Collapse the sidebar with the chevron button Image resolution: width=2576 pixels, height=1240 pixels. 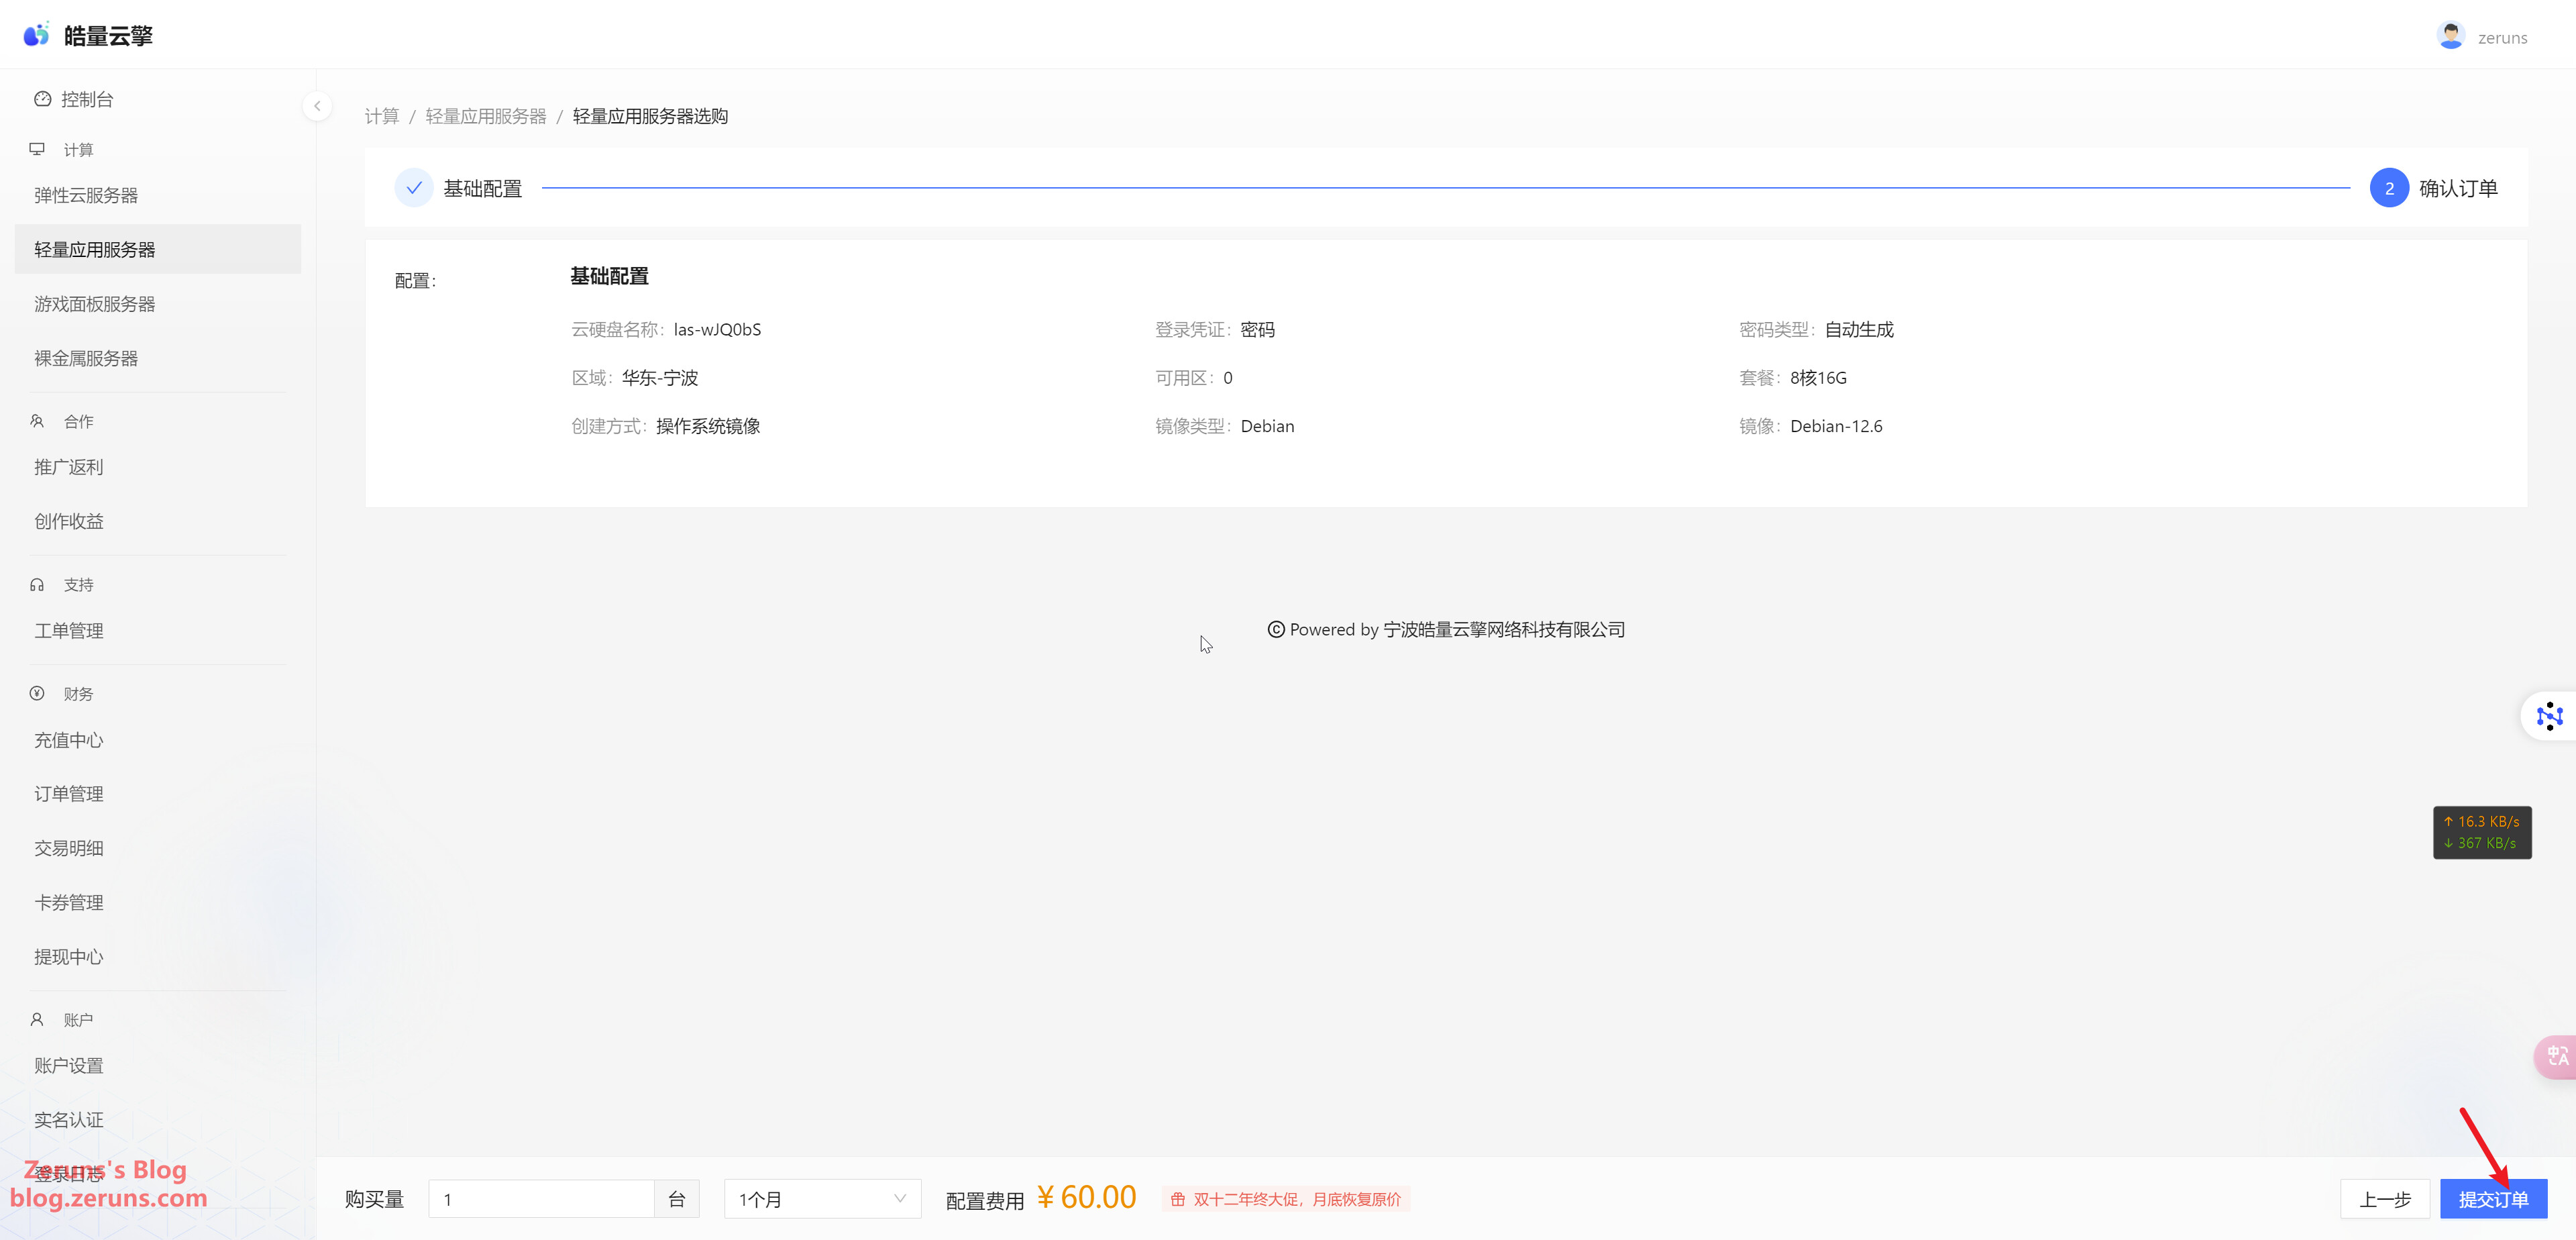click(317, 106)
